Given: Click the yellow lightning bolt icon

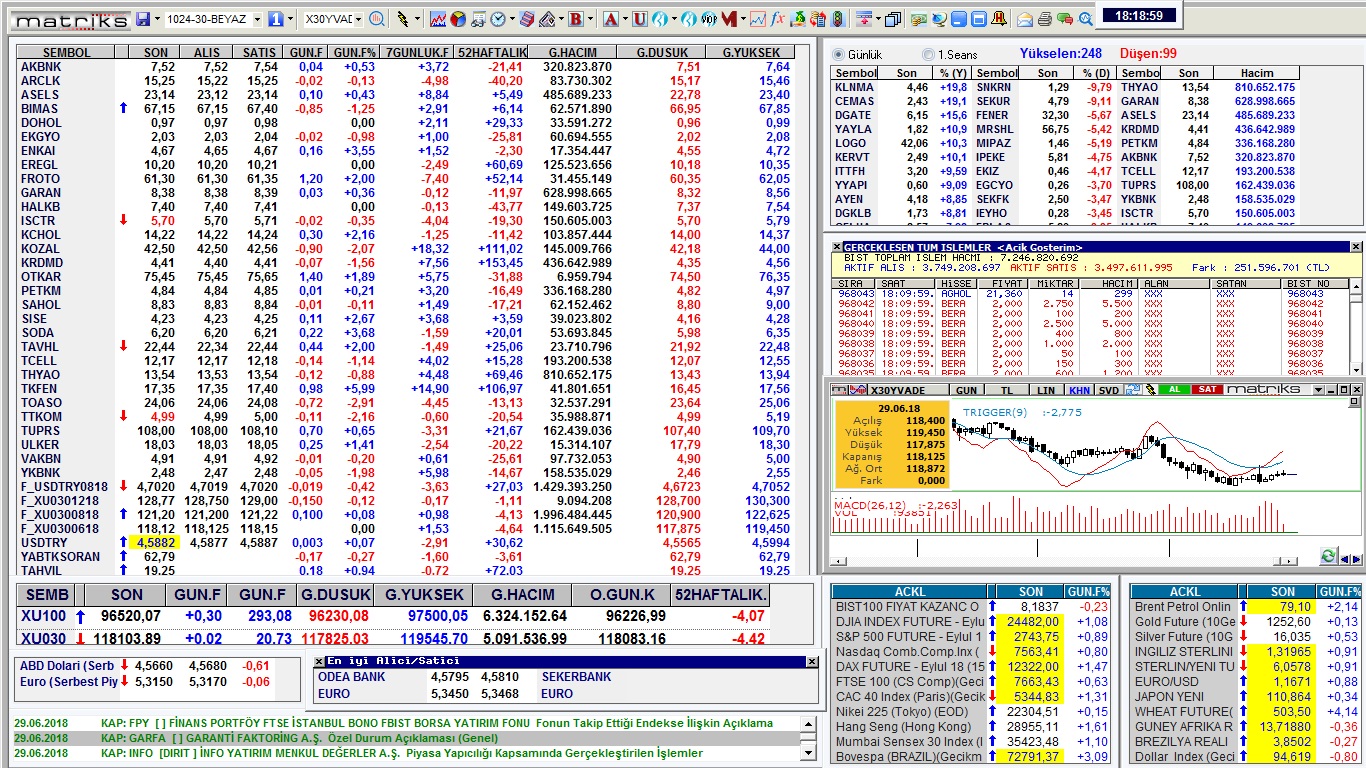Looking at the screenshot, I should coord(402,19).
